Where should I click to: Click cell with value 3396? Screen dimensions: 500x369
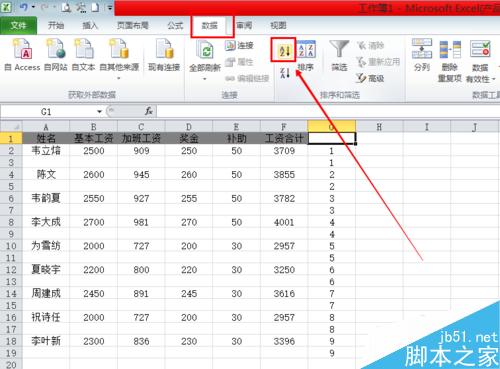[x=284, y=341]
